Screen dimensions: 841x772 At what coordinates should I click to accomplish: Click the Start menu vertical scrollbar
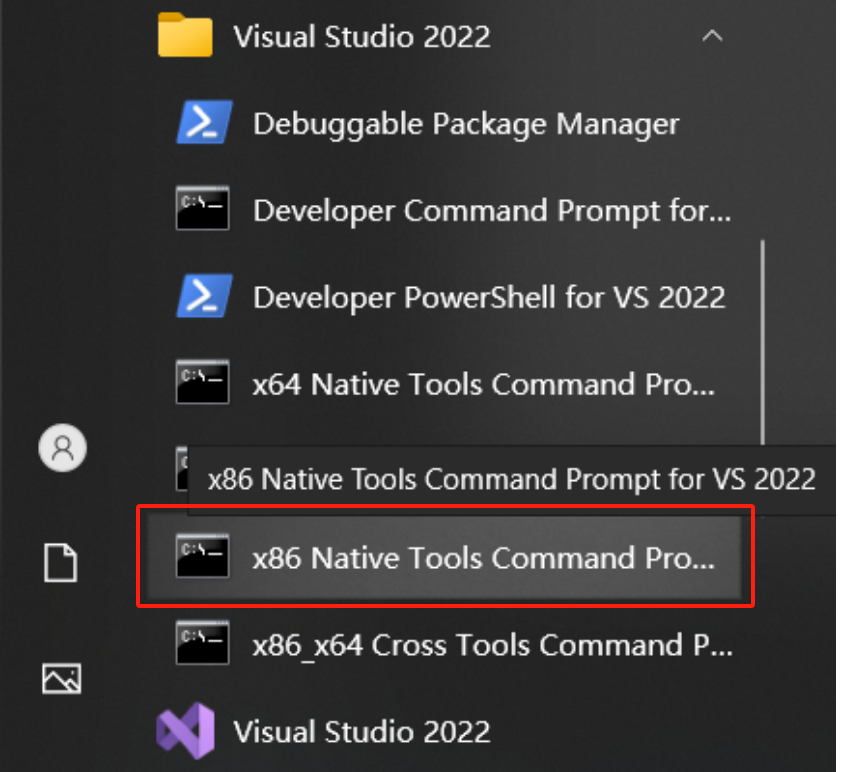coord(762,342)
